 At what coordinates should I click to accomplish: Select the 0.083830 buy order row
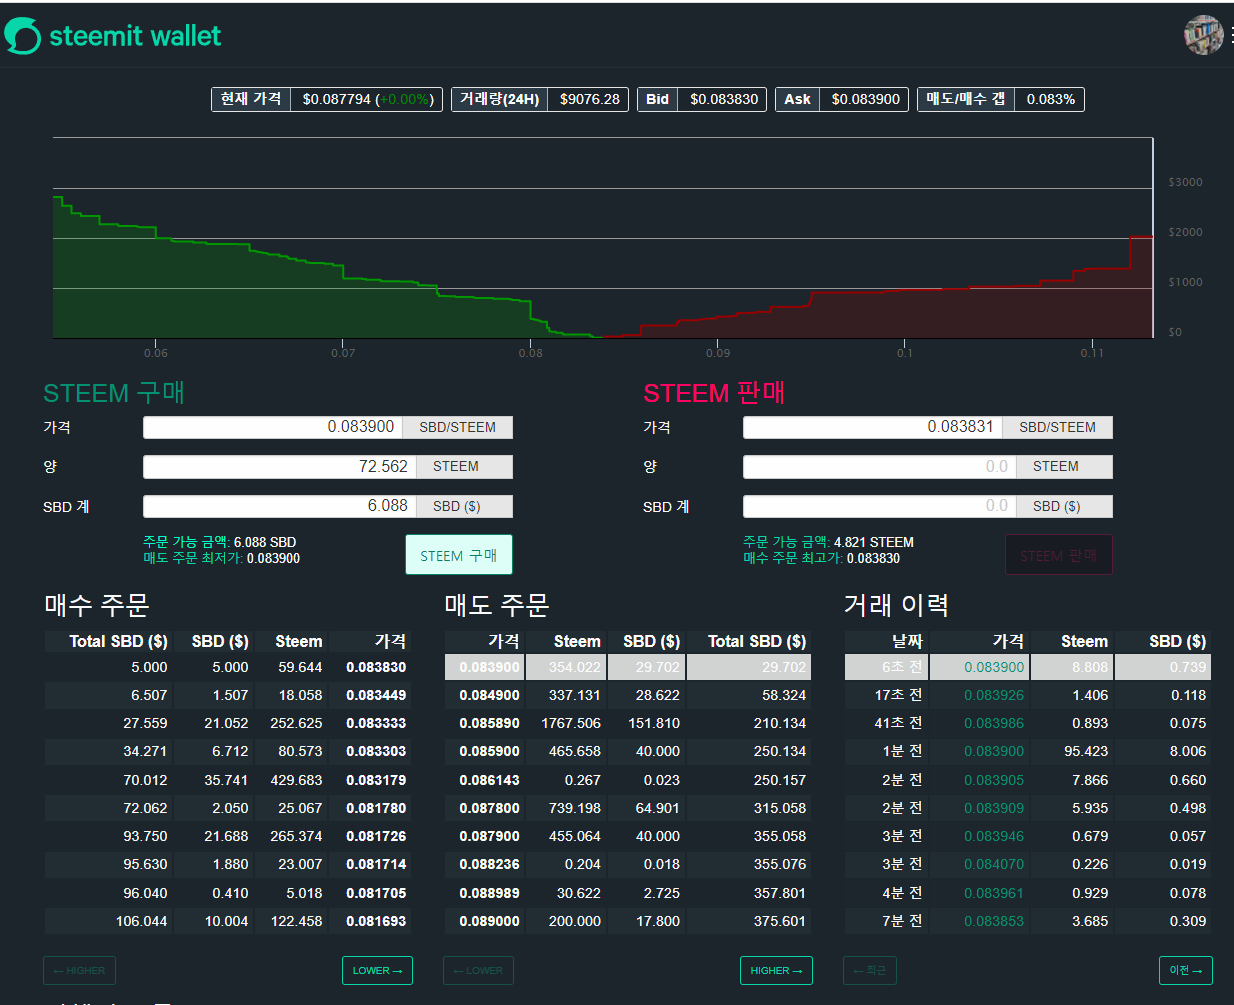228,667
